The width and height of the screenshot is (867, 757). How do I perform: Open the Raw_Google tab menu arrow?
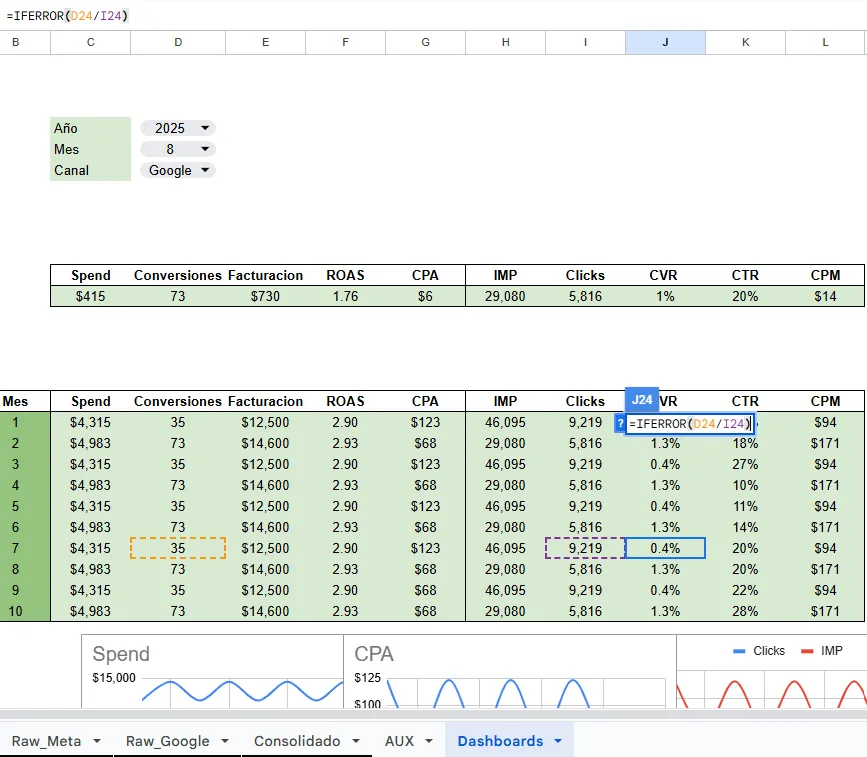(x=225, y=741)
